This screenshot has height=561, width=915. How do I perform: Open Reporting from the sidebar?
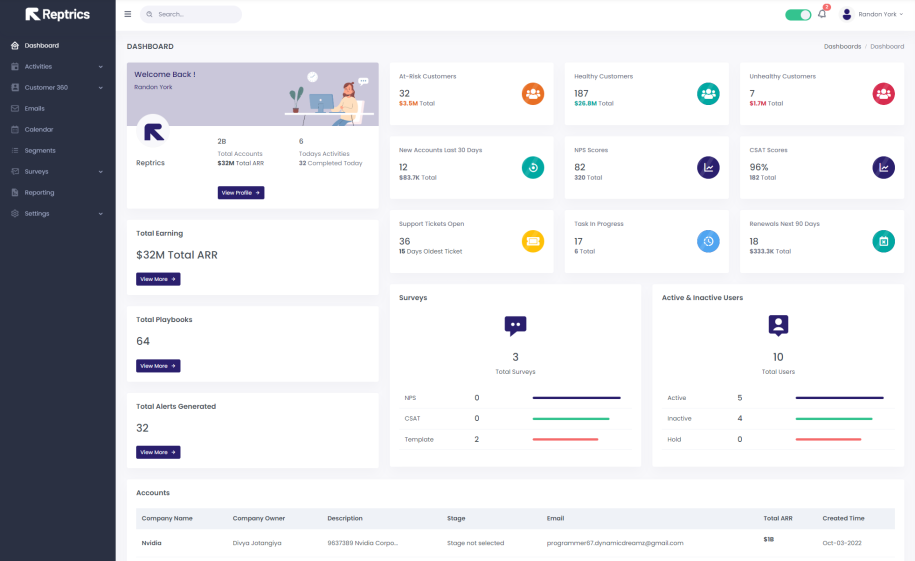40,193
